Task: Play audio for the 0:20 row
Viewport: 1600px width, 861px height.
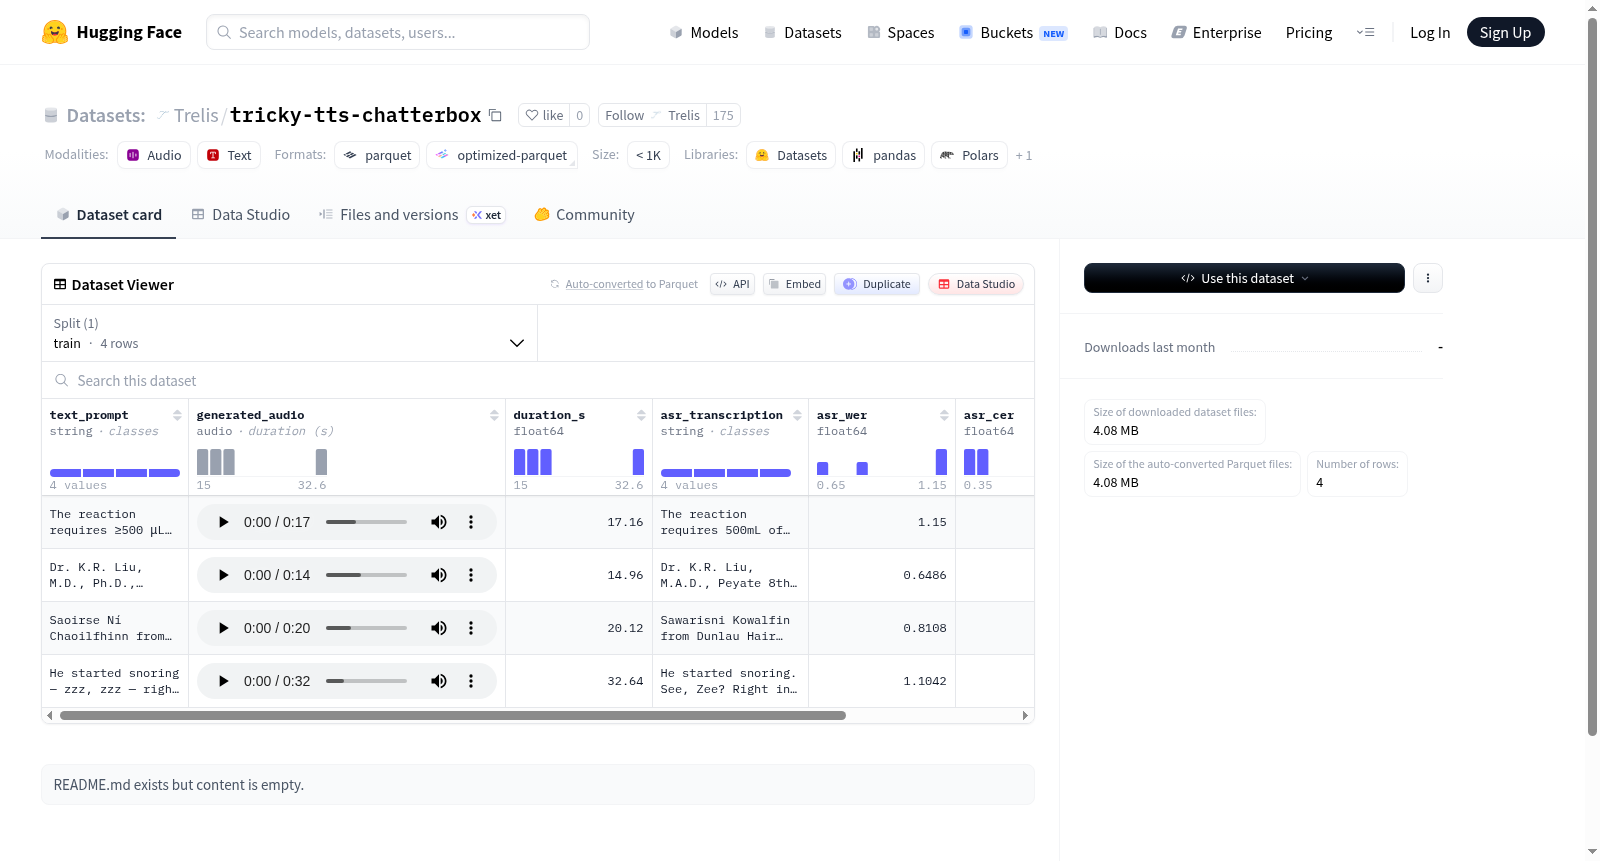Action: [223, 628]
